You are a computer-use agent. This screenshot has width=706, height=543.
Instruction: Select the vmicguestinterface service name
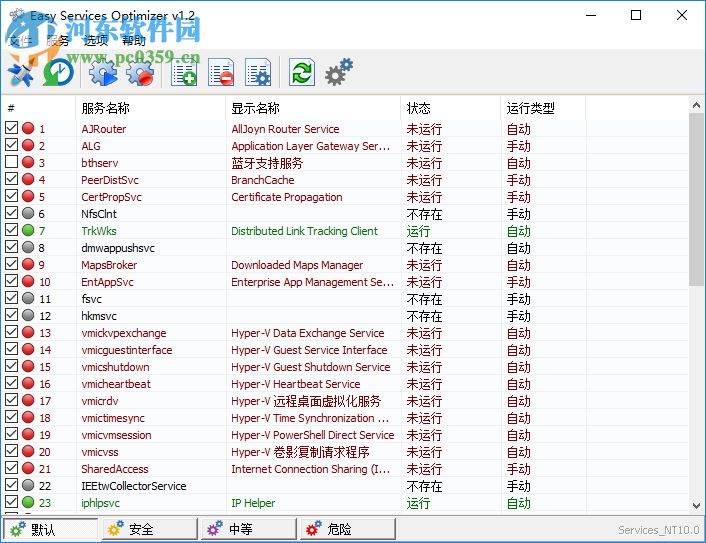[127, 350]
